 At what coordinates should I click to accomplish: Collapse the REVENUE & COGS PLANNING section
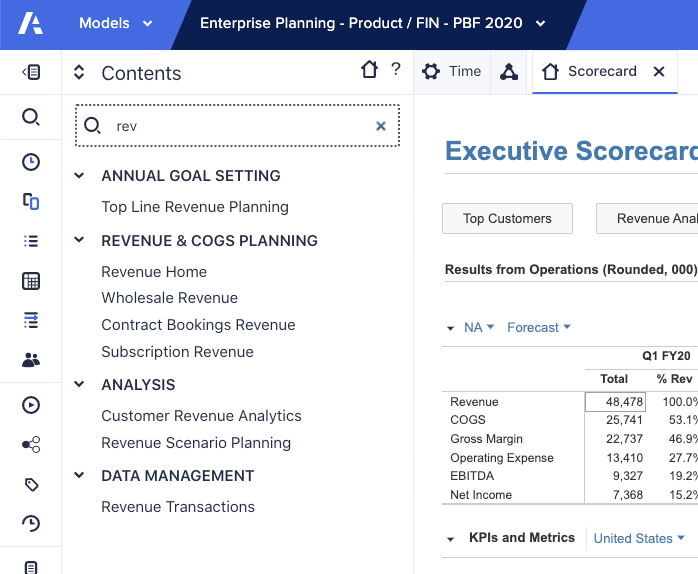click(80, 241)
